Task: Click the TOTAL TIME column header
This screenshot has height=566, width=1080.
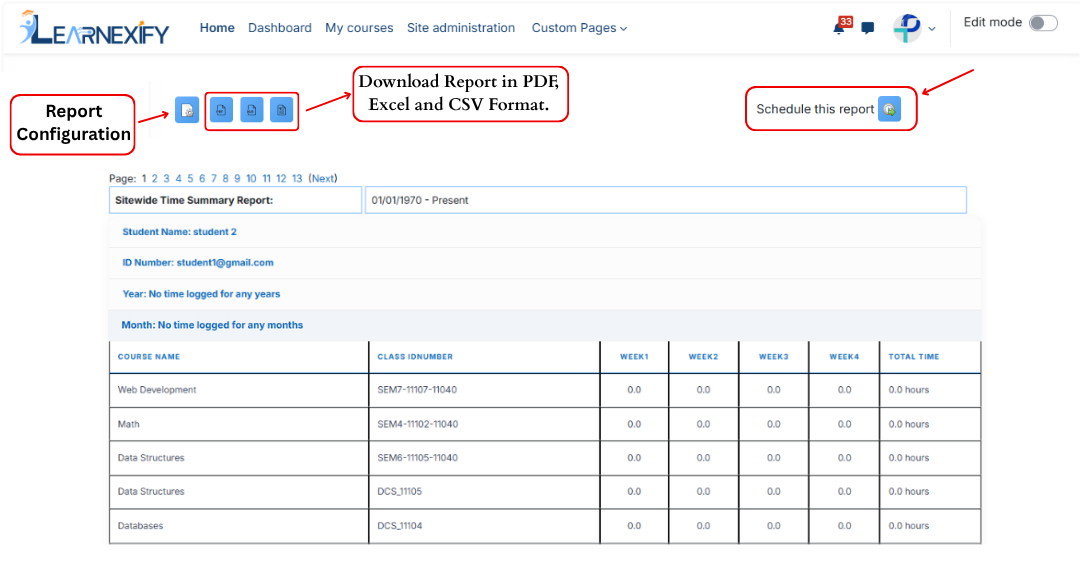Action: 914,357
